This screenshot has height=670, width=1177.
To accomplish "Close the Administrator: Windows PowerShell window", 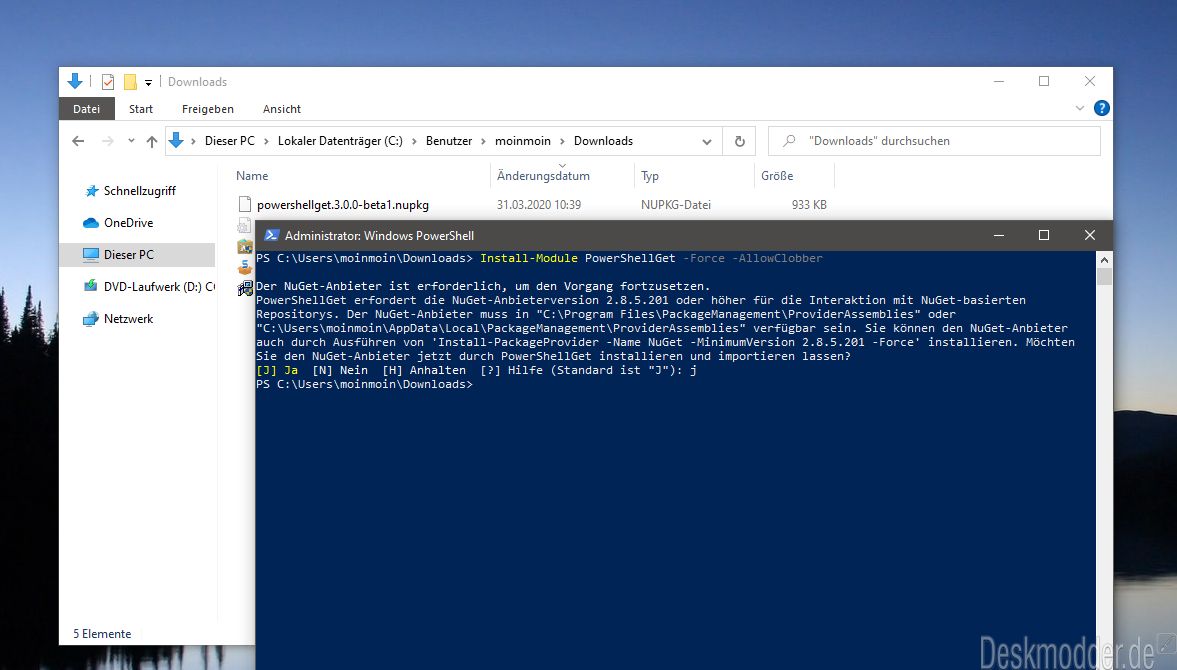I will tap(1090, 235).
